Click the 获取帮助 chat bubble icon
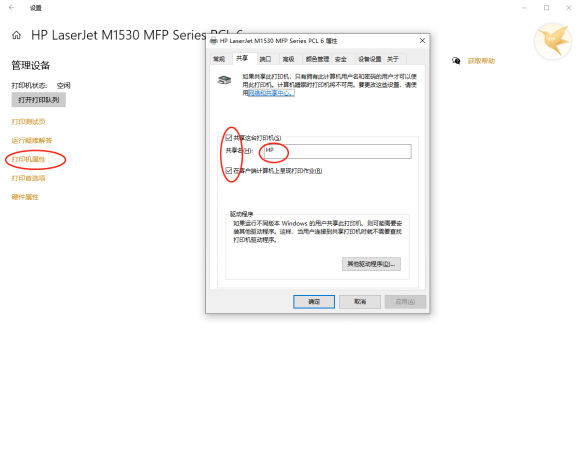 [456, 61]
